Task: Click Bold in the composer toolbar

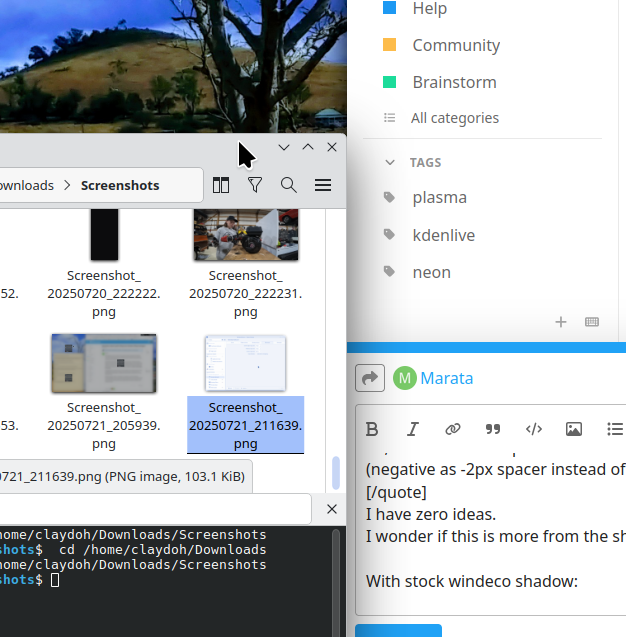Action: [372, 429]
